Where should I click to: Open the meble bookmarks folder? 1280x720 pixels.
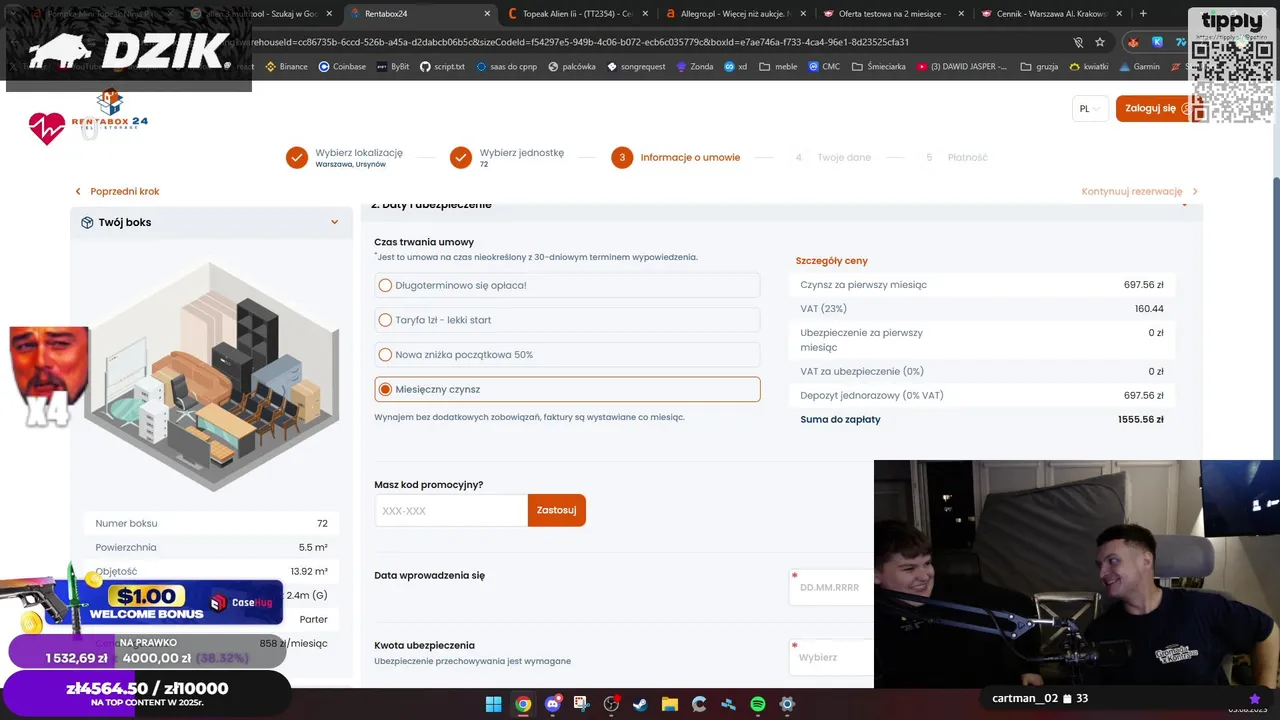(778, 66)
